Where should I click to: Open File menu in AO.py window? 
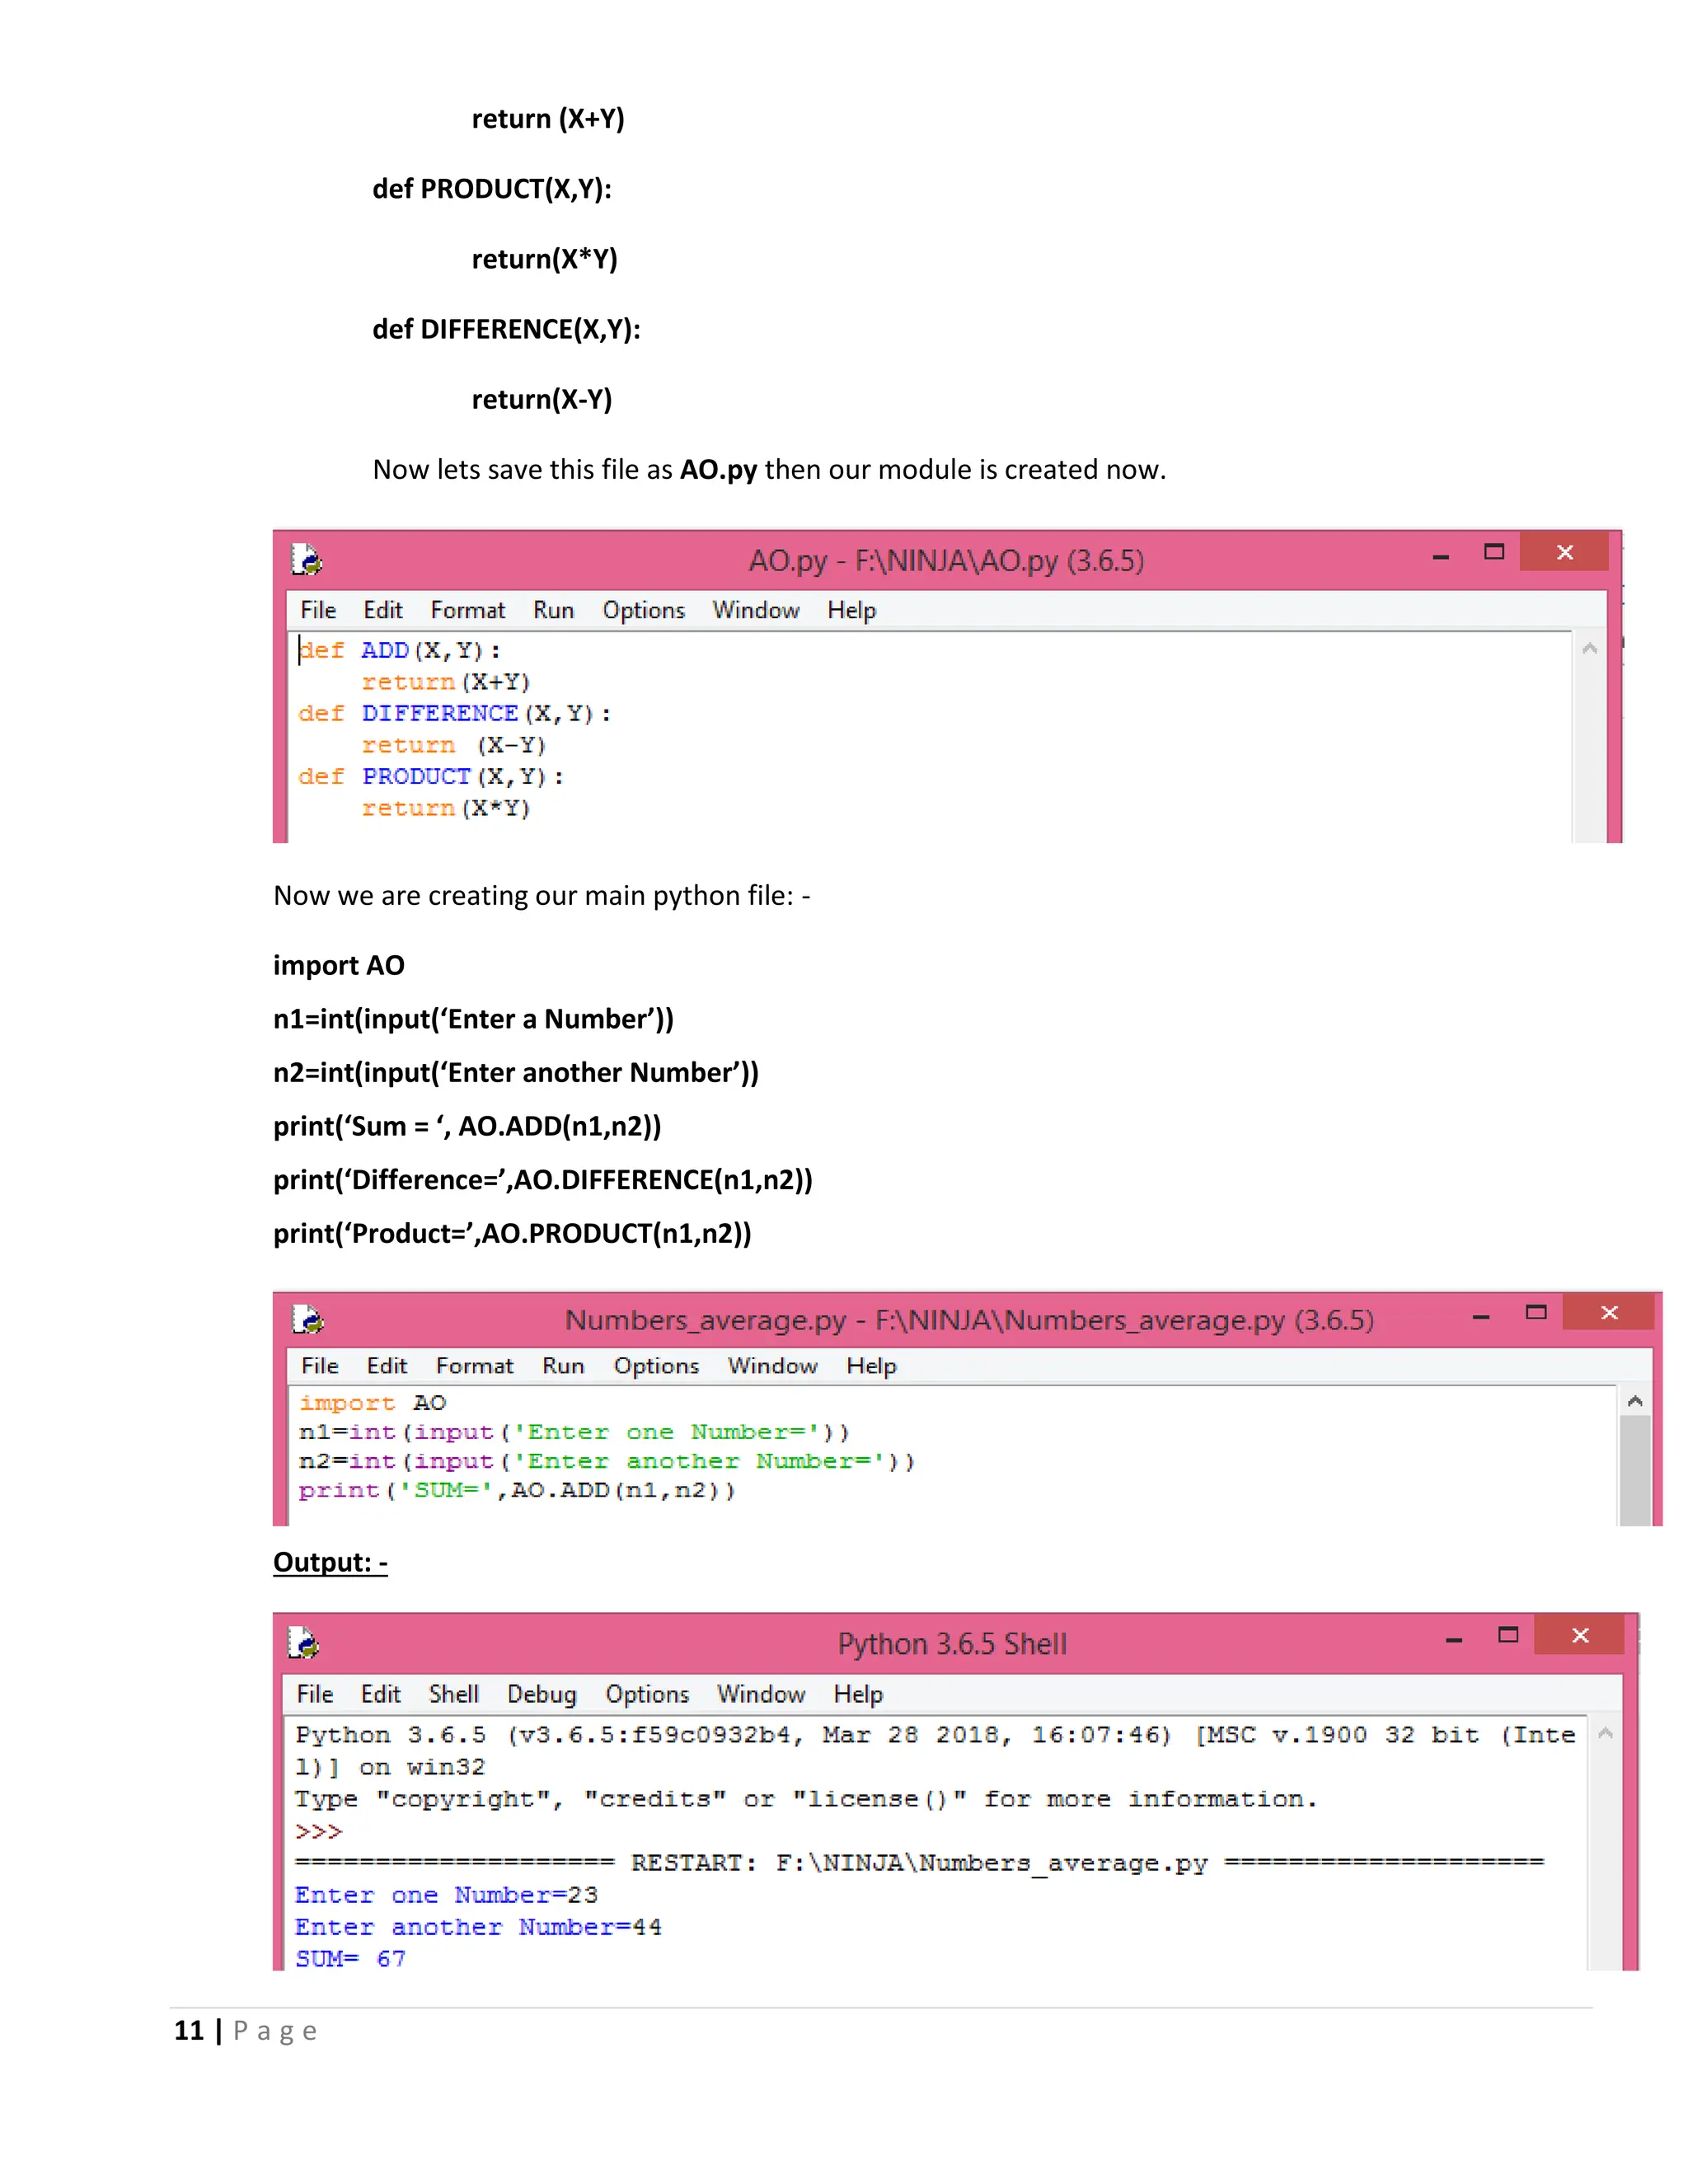click(x=318, y=610)
